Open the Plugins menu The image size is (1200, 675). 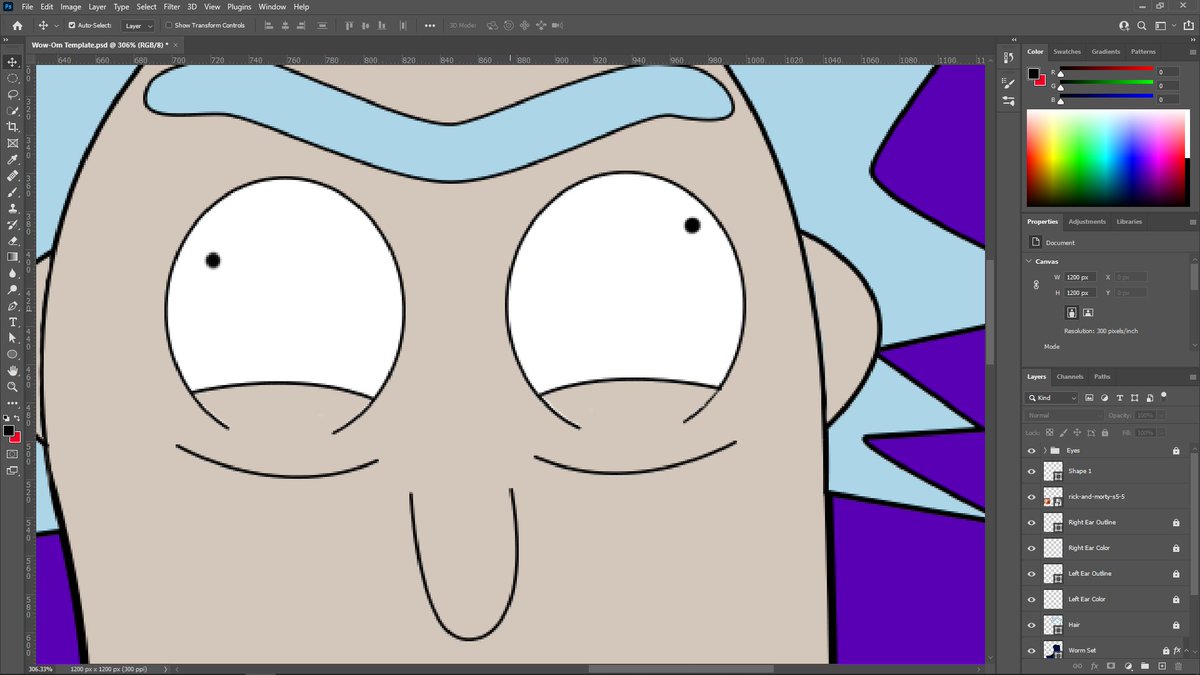(239, 7)
